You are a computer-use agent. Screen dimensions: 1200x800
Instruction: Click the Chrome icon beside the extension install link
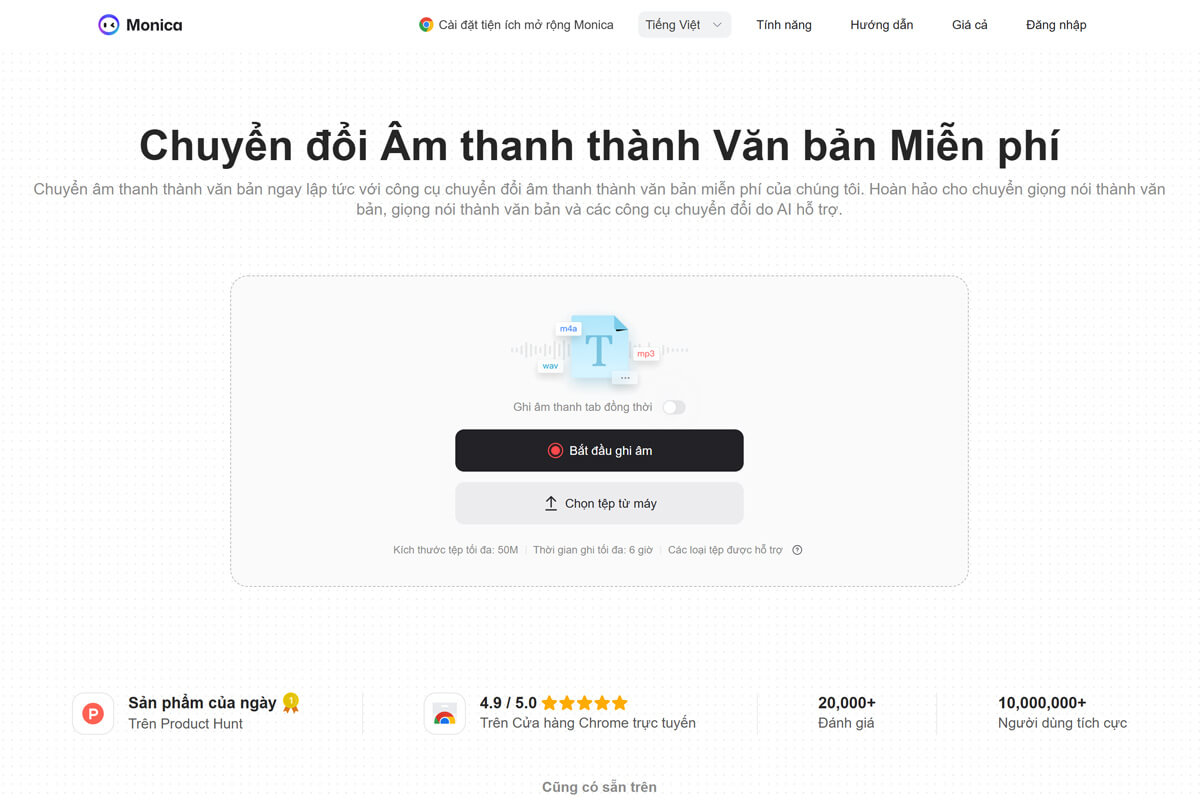(428, 24)
